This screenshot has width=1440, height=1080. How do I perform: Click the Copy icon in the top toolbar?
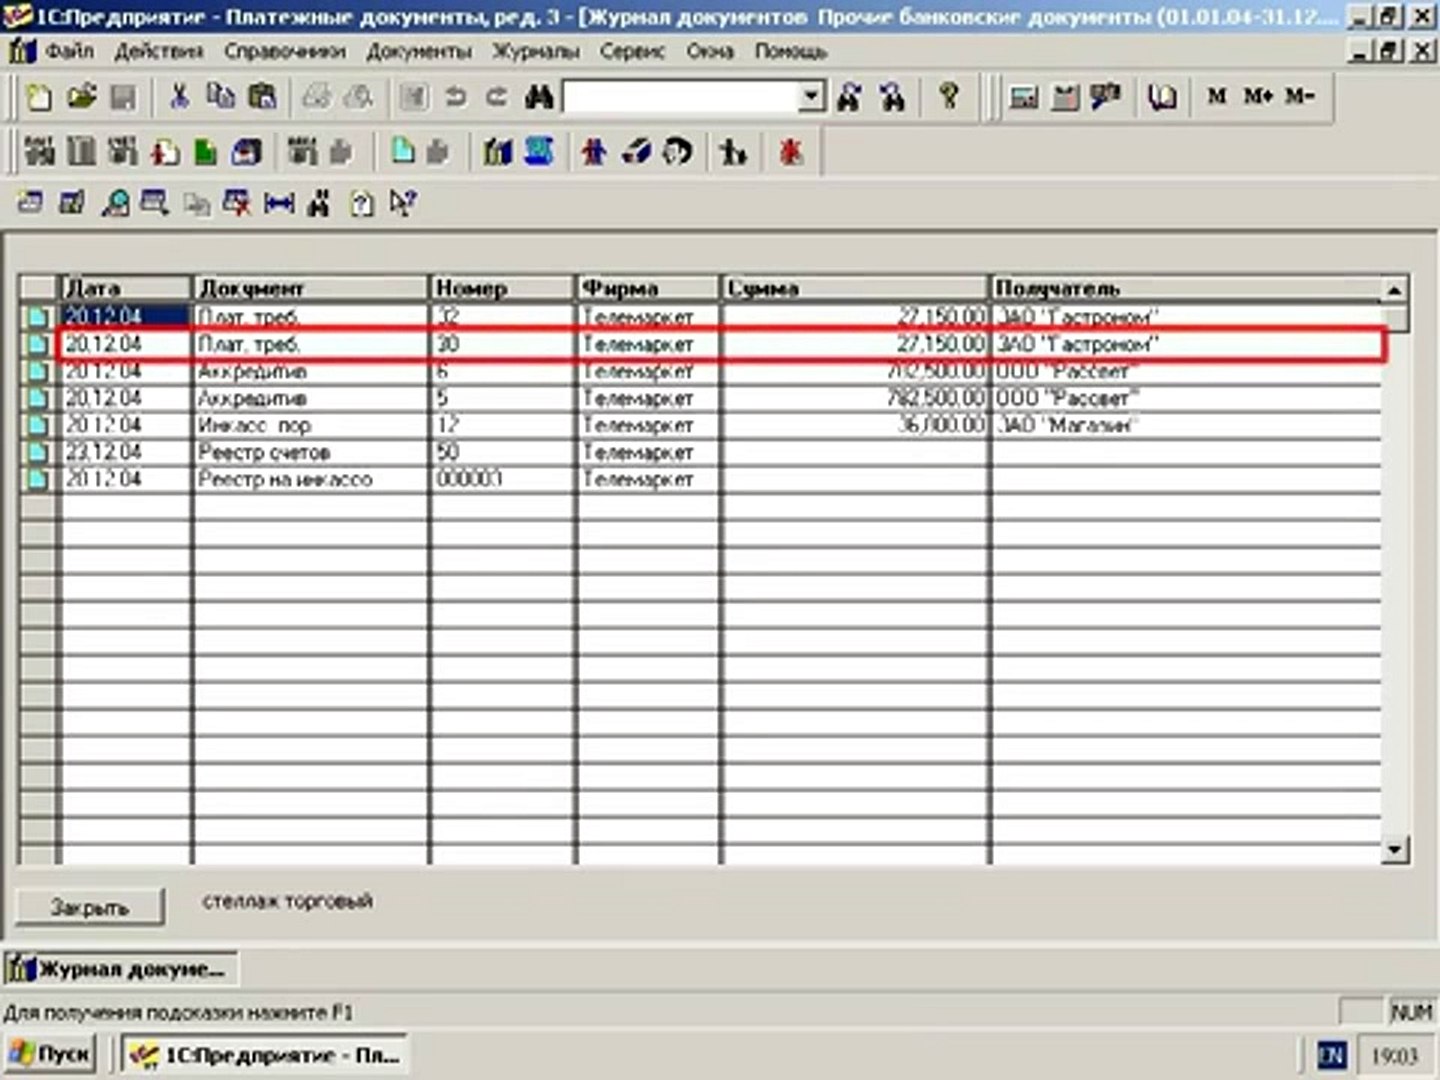[220, 97]
